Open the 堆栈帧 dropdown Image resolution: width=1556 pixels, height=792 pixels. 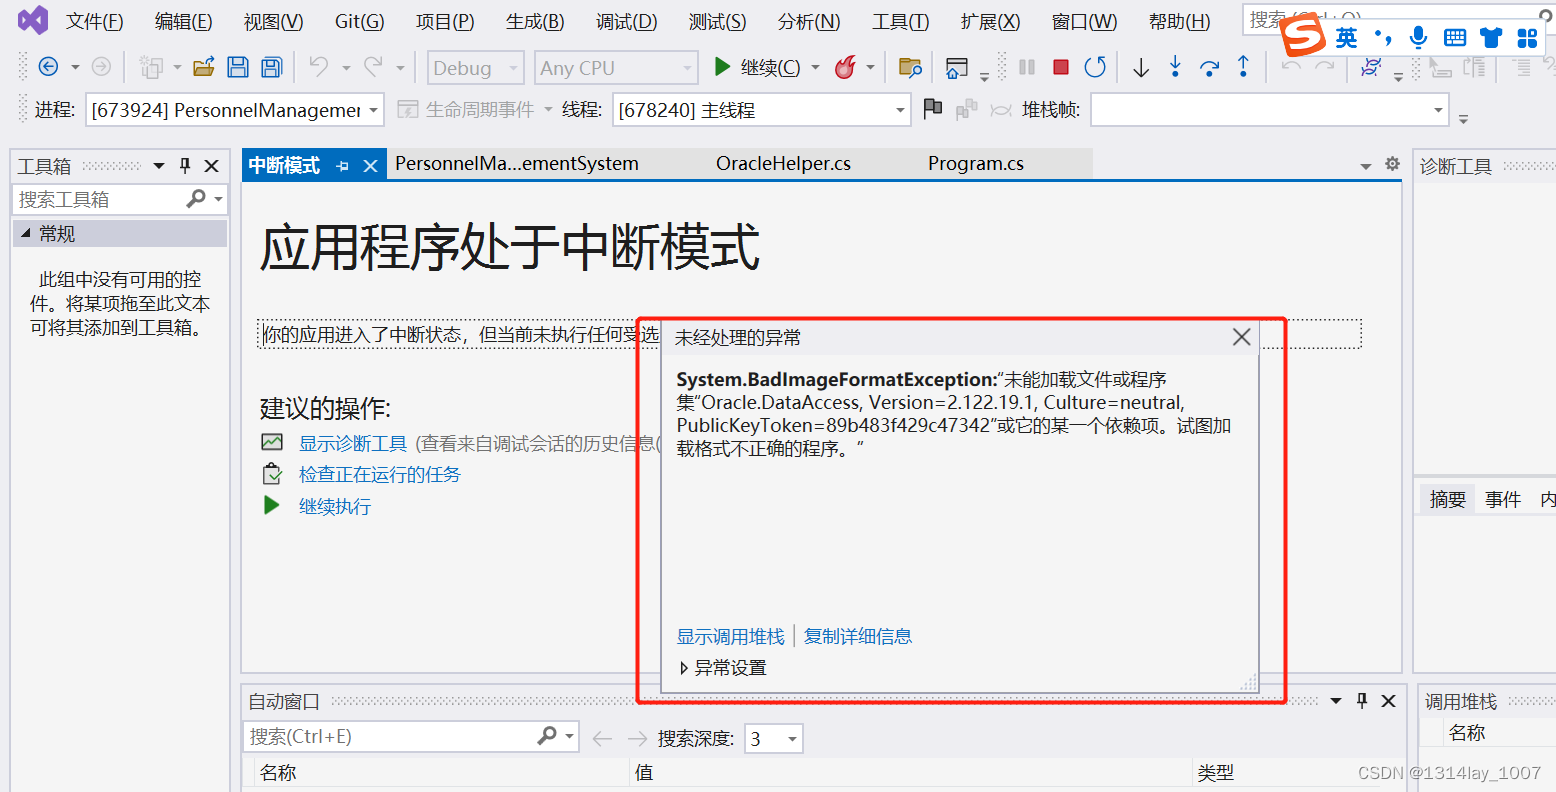click(1438, 110)
